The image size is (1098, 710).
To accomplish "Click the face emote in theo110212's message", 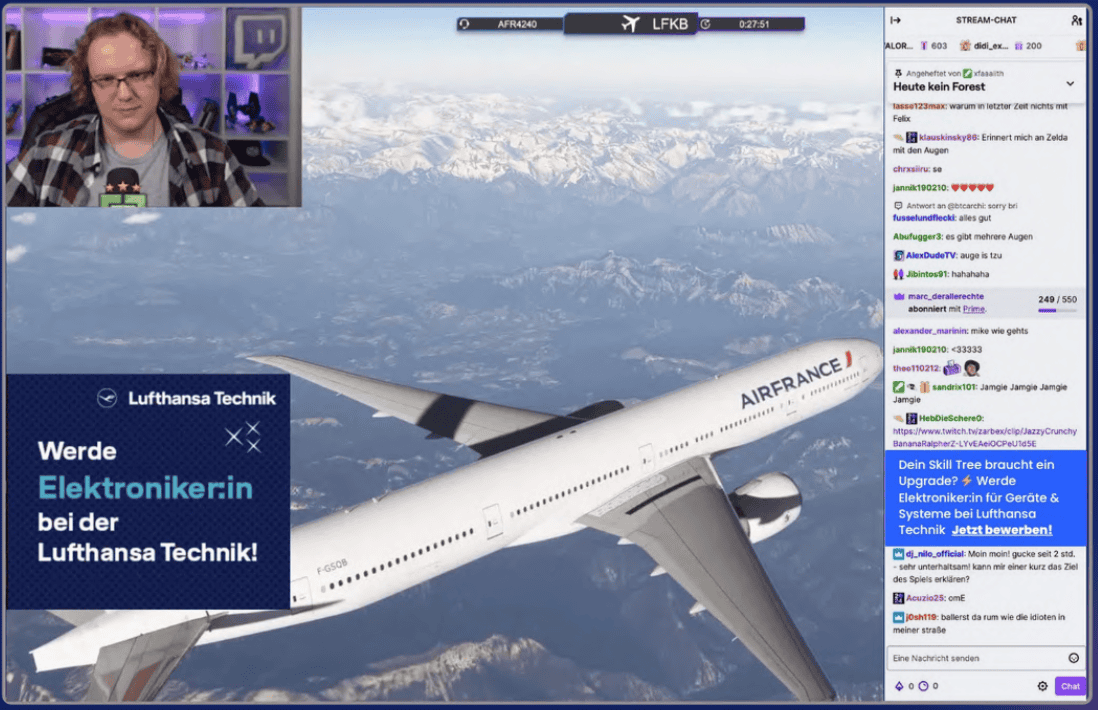I will point(971,368).
